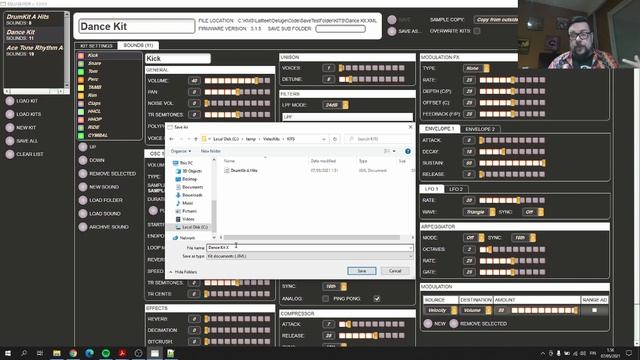
Task: Toggle the Overwrite Kits checkbox
Action: click(x=477, y=31)
